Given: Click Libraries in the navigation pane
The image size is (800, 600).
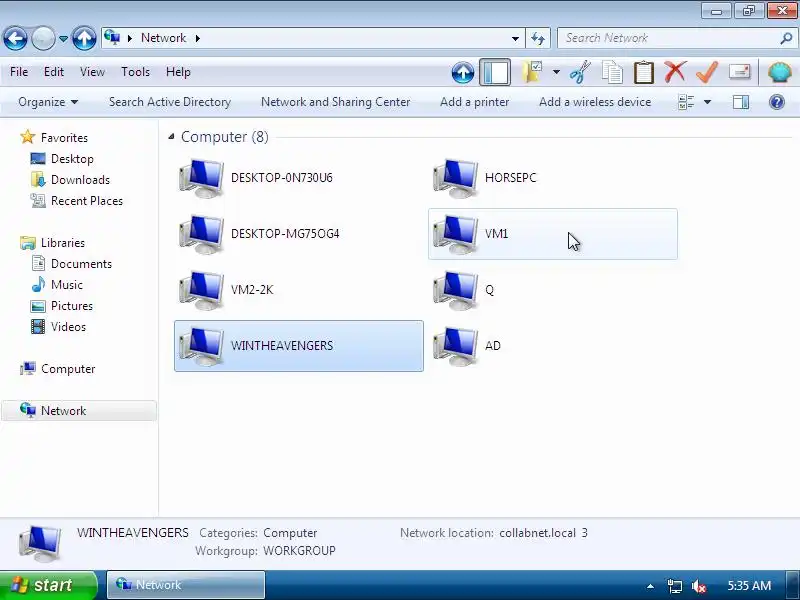Looking at the screenshot, I should [x=63, y=243].
